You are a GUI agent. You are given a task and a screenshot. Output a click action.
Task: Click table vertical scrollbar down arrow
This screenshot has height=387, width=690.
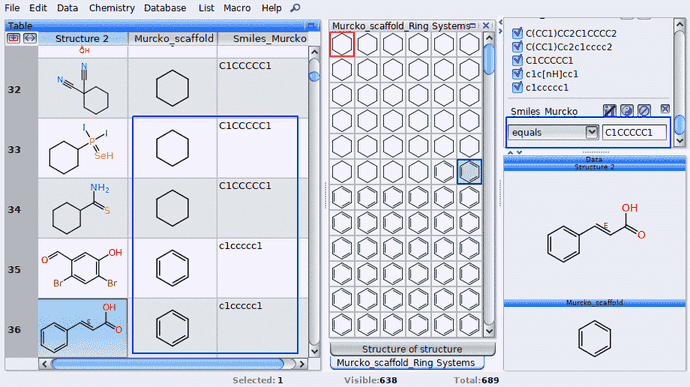[314, 351]
